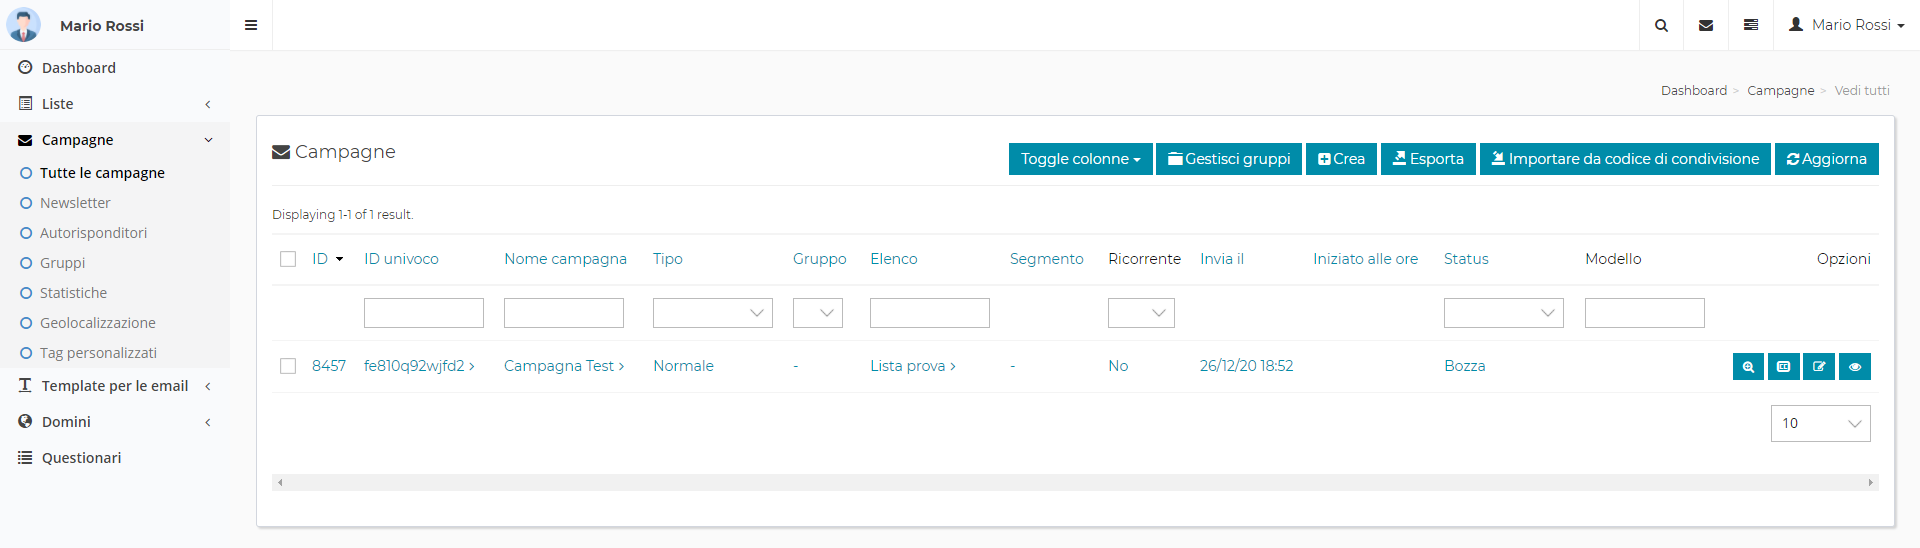The height and width of the screenshot is (548, 1920).
Task: Click the zoom overview icon for campaign 8457
Action: pos(1748,367)
